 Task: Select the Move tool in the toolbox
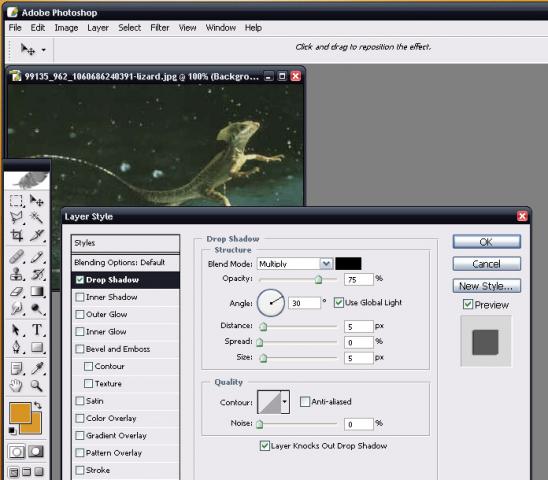click(x=36, y=201)
